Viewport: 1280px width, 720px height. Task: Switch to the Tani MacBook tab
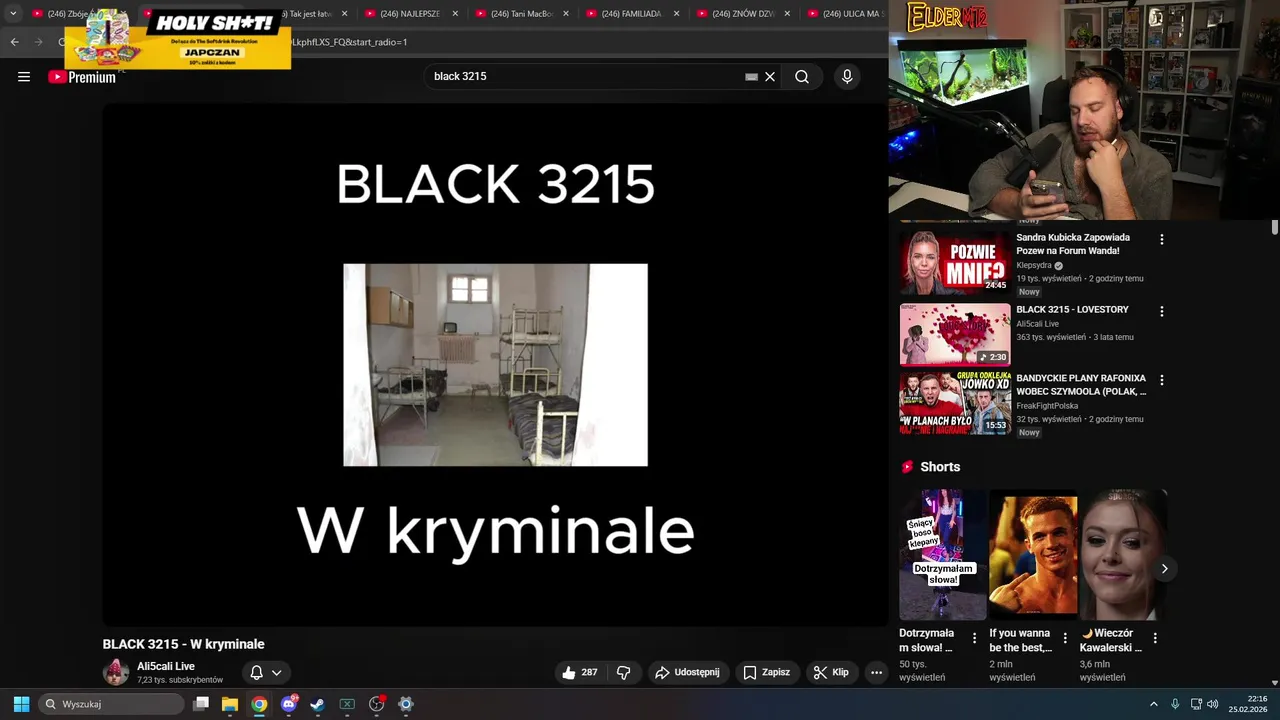pyautogui.click(x=521, y=14)
